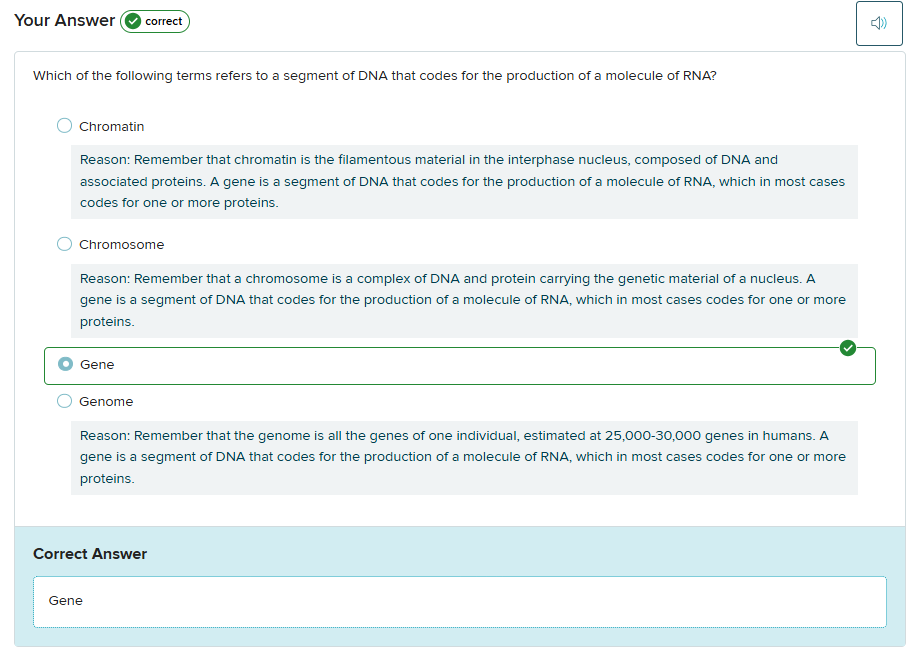Click the Your Answer heading

tap(64, 21)
